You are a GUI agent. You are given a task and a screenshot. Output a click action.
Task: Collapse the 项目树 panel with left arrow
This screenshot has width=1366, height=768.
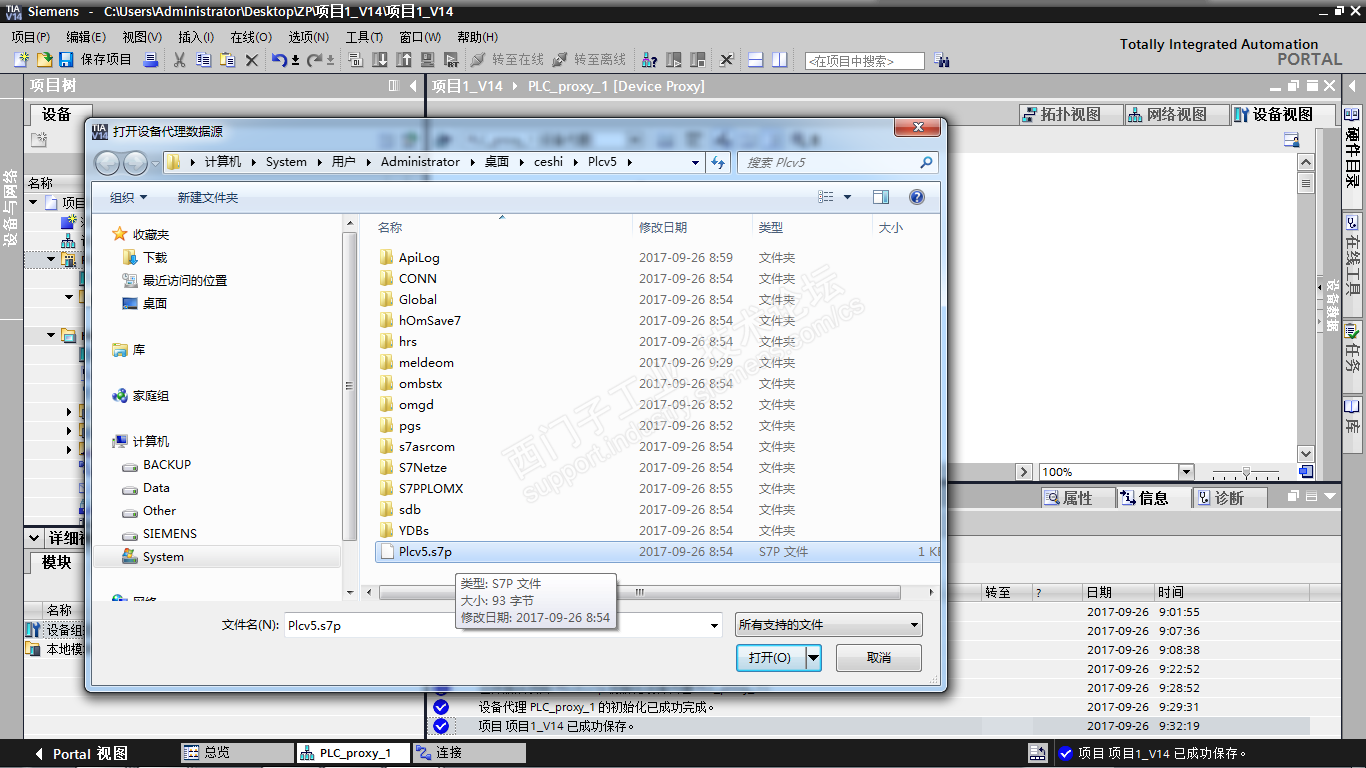coord(414,86)
